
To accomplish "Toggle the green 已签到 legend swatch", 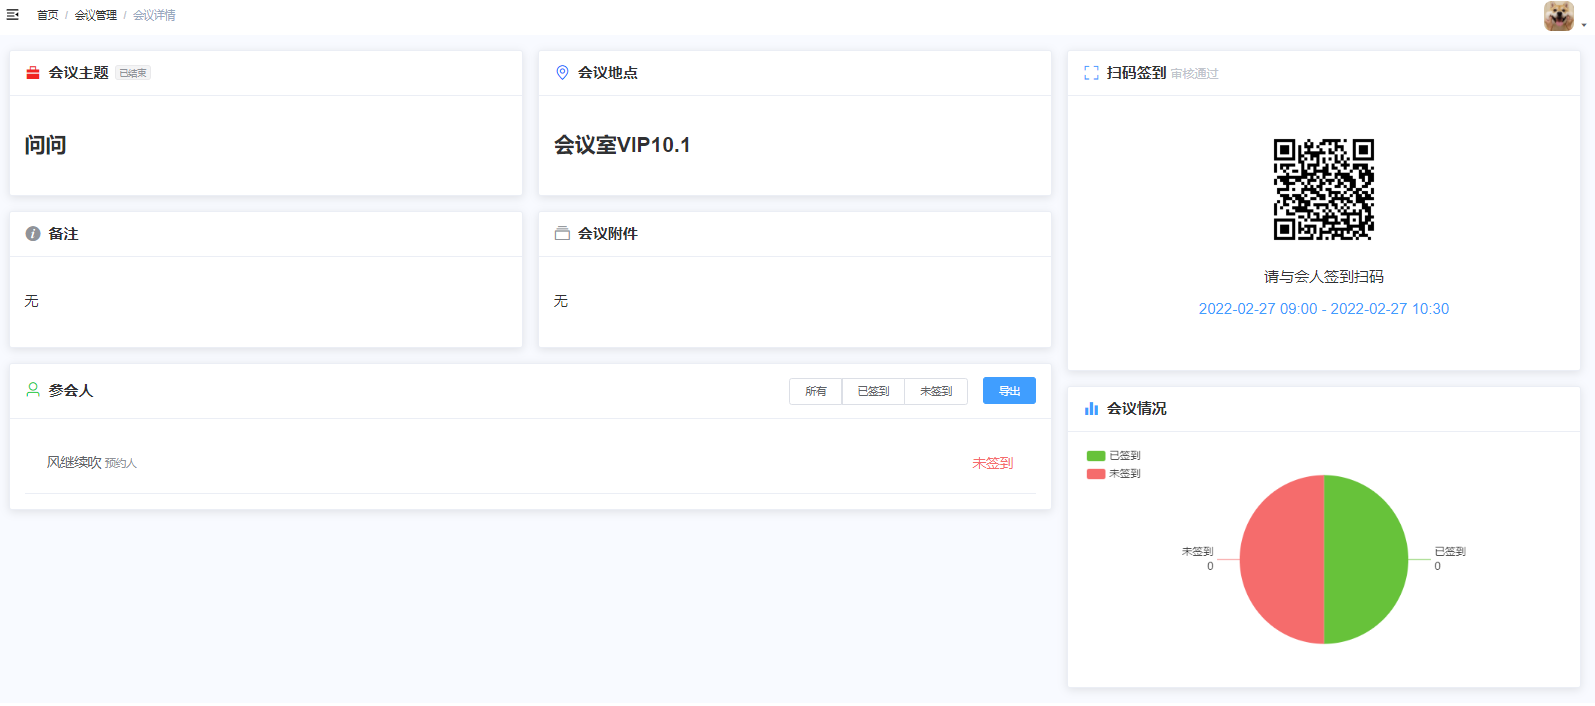I will (x=1096, y=456).
